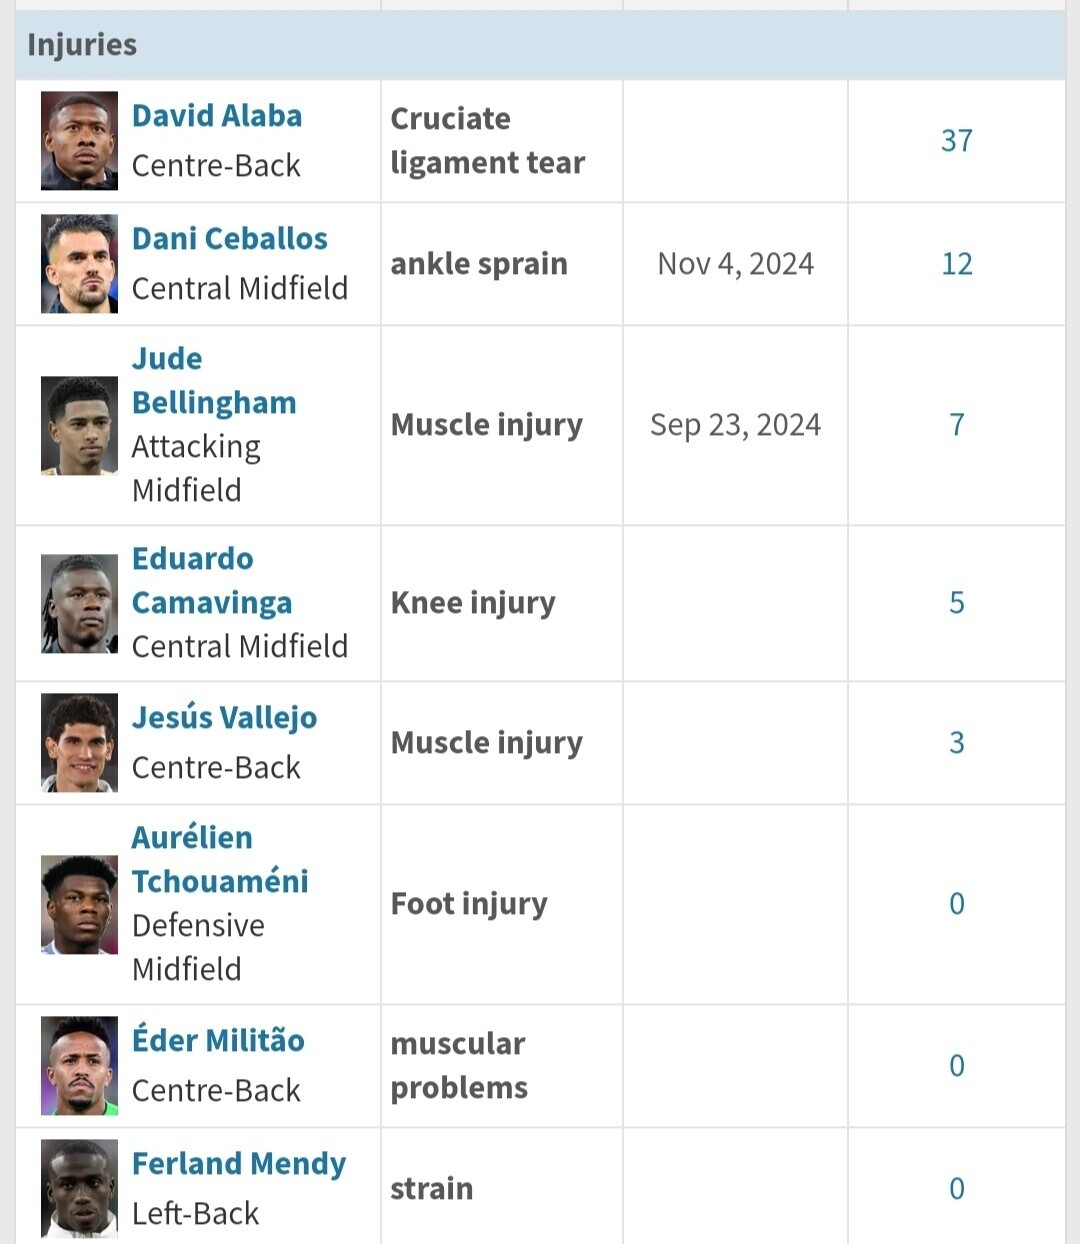Open Bellingham's 7 missed games link
The height and width of the screenshot is (1244, 1080).
[957, 425]
